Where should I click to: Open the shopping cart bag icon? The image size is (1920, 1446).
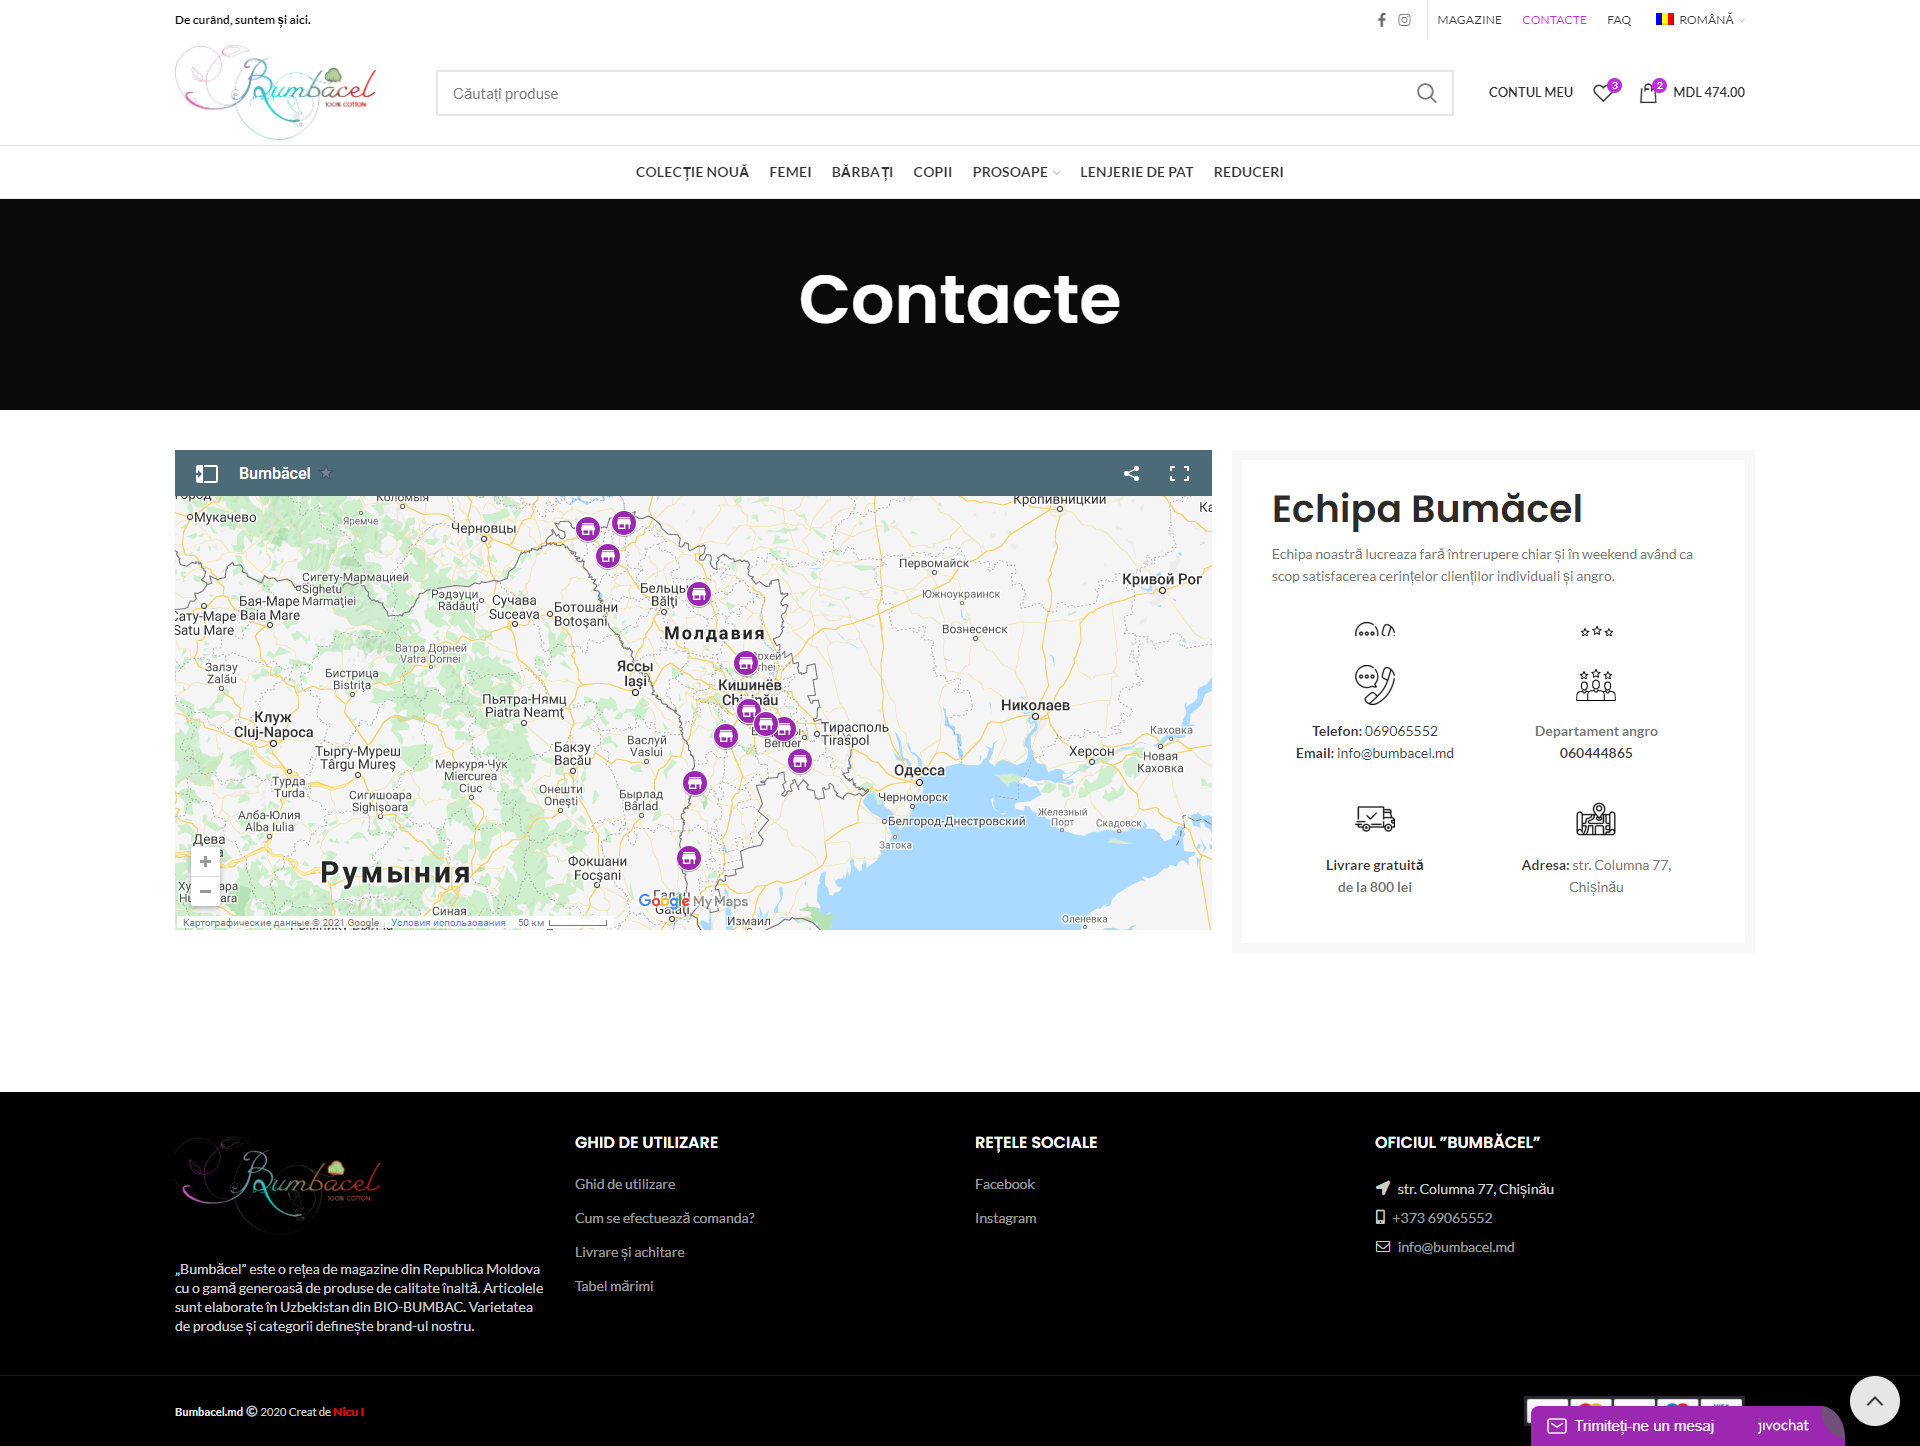pyautogui.click(x=1648, y=93)
